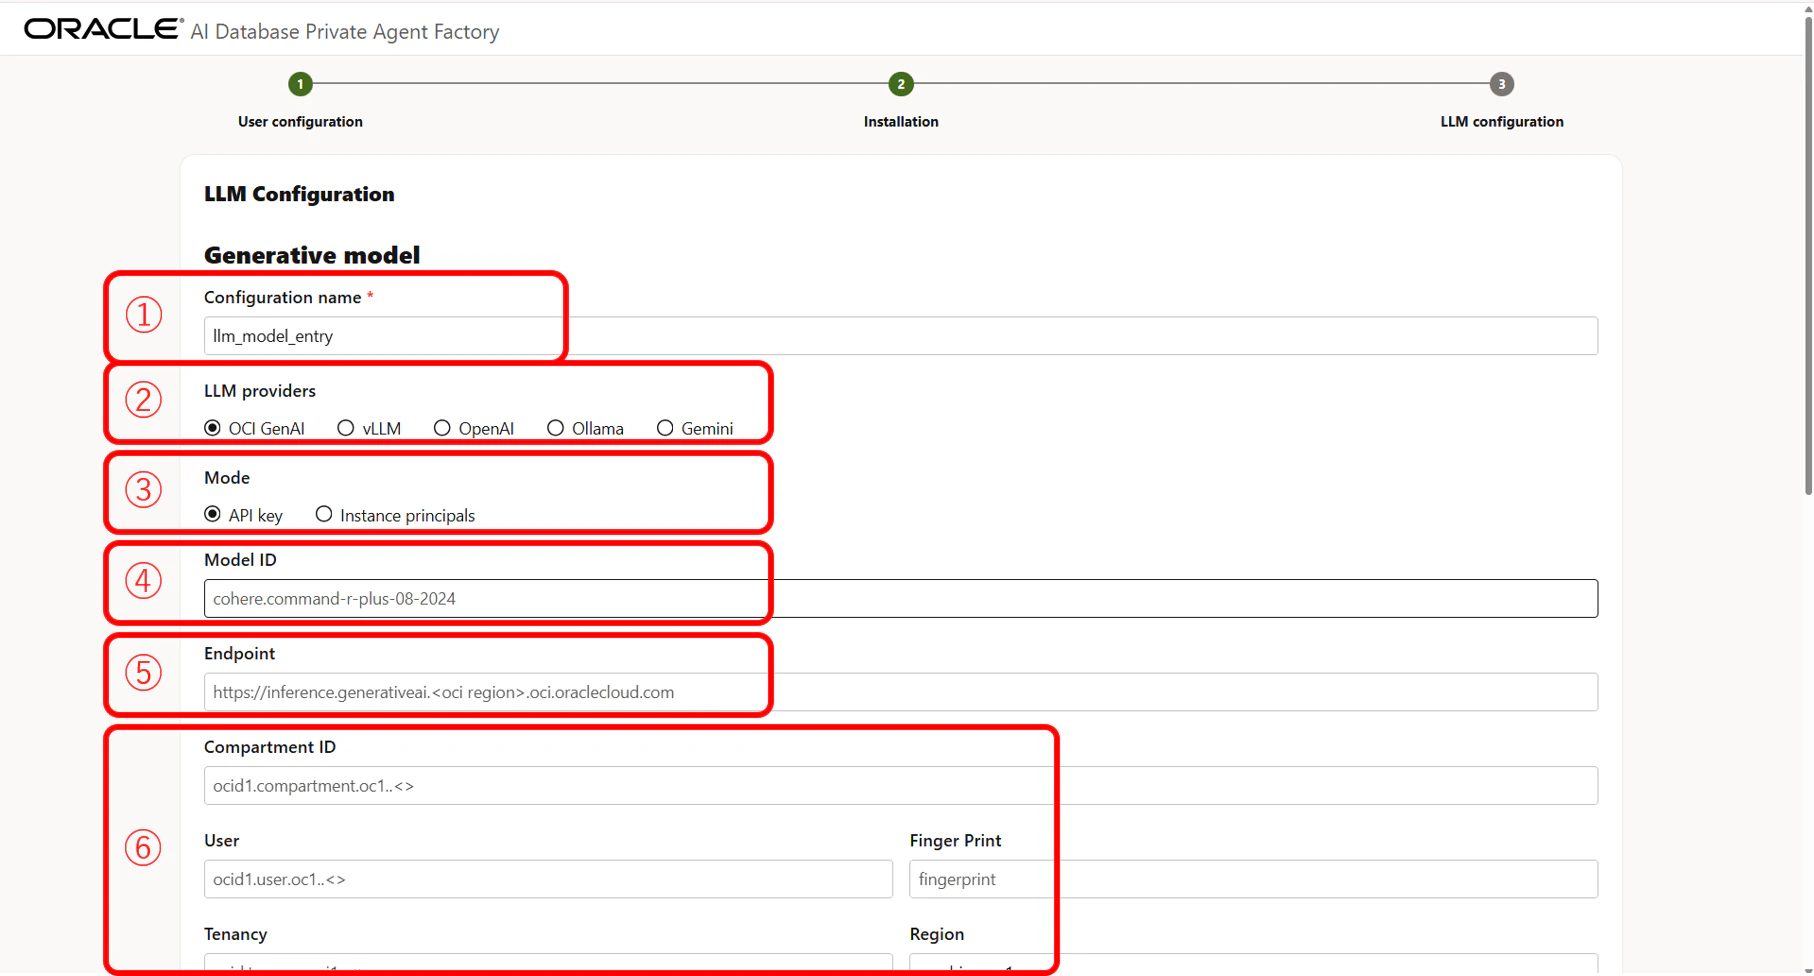Click the "Configuration name" field label
Viewport: 1814px width, 976px height.
pyautogui.click(x=283, y=297)
